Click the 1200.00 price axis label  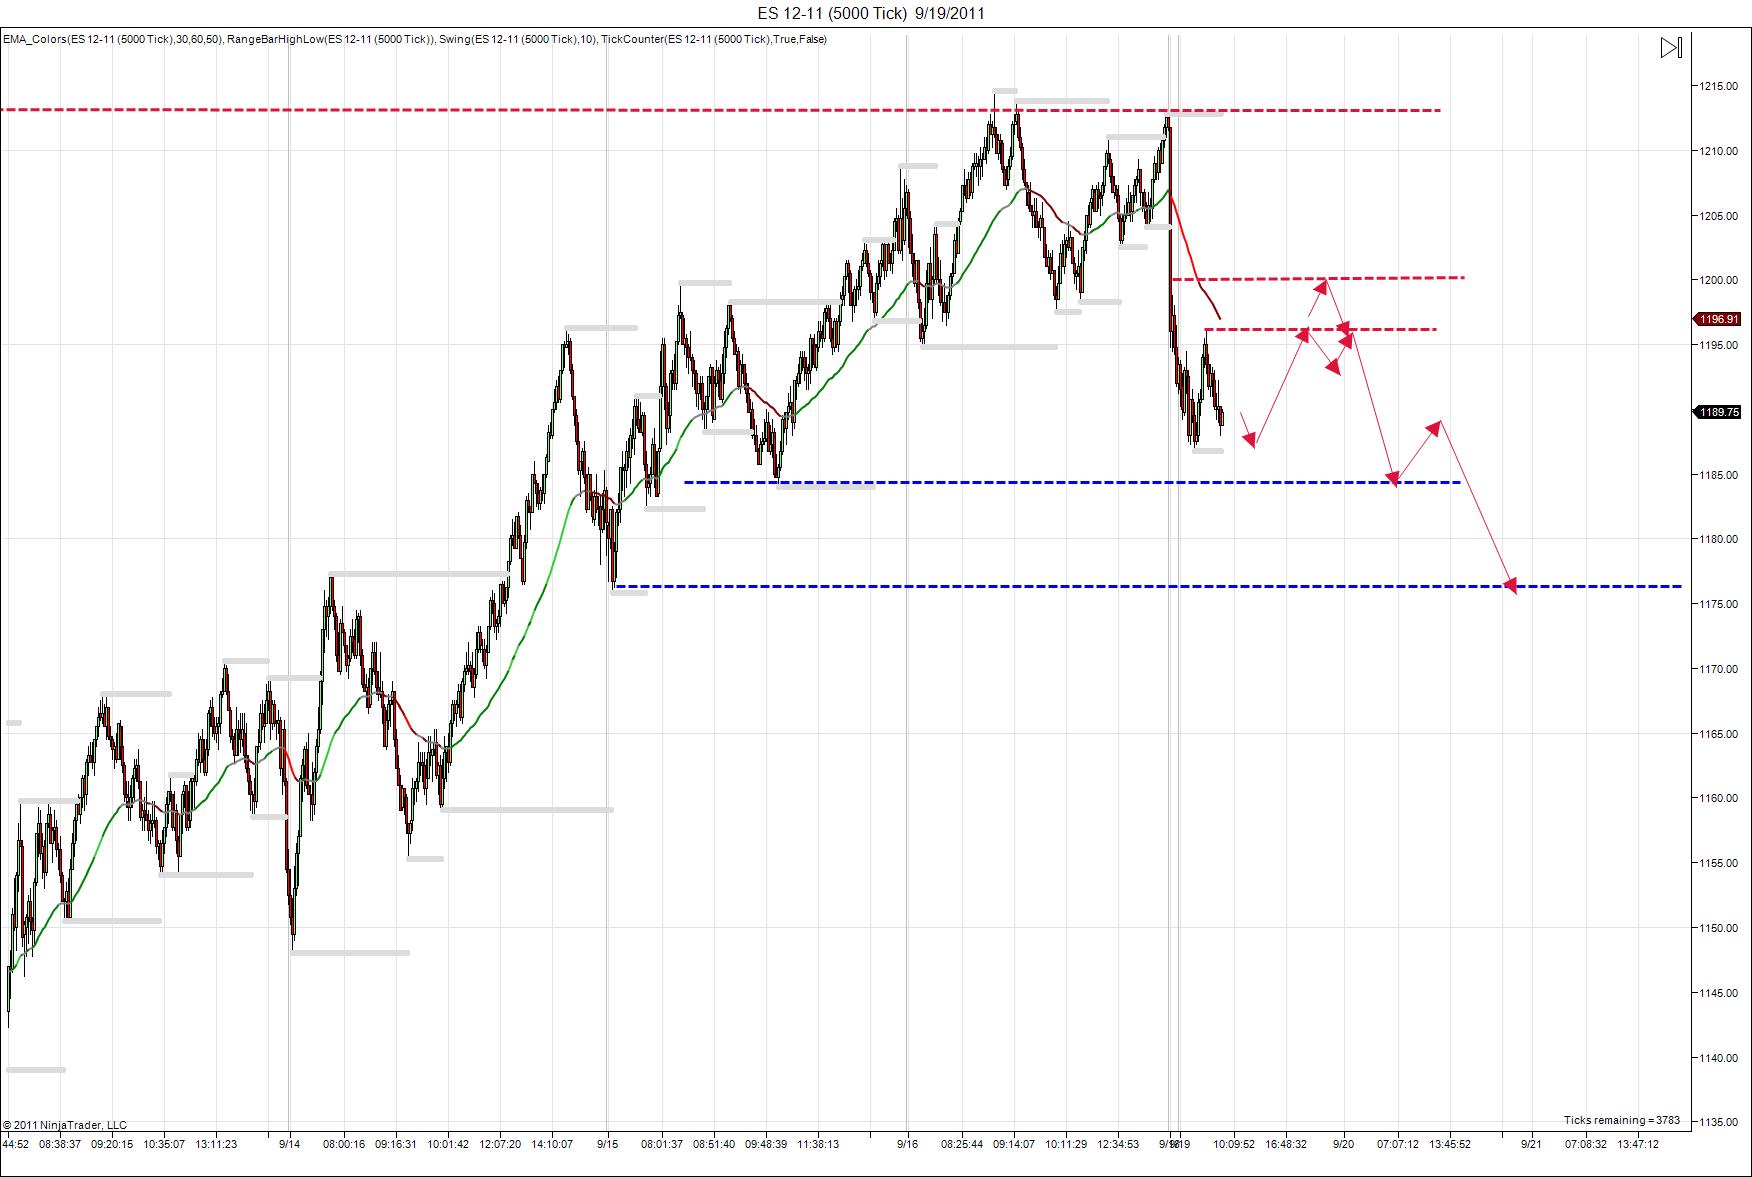click(1718, 280)
